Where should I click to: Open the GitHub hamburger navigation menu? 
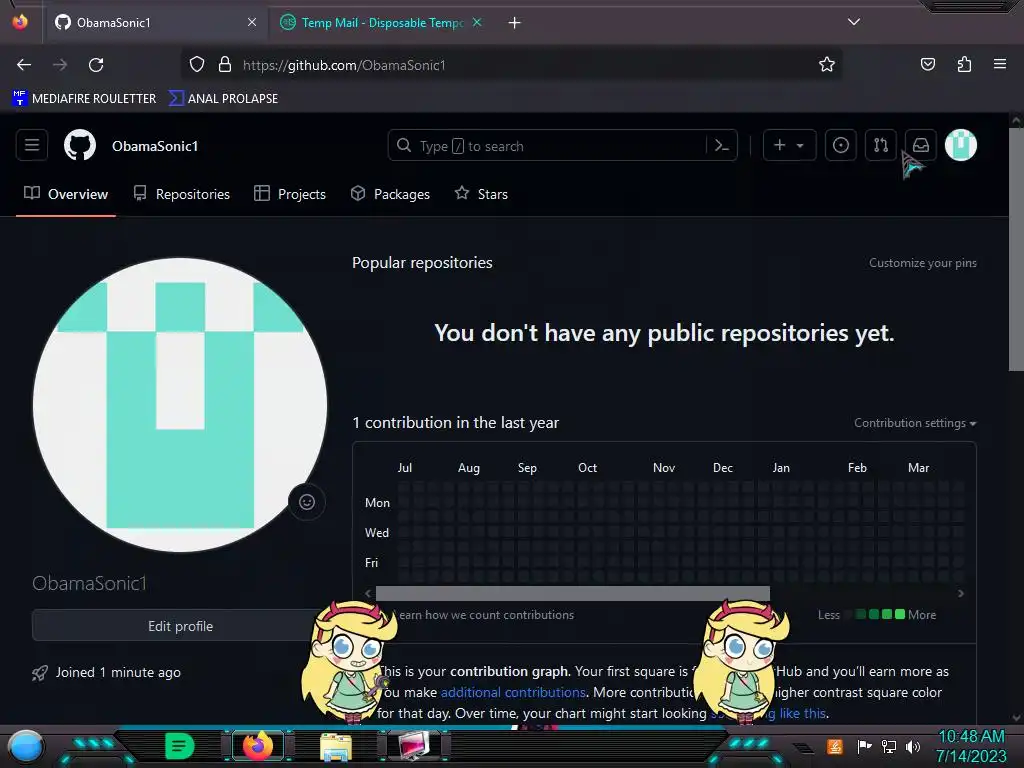pos(32,145)
